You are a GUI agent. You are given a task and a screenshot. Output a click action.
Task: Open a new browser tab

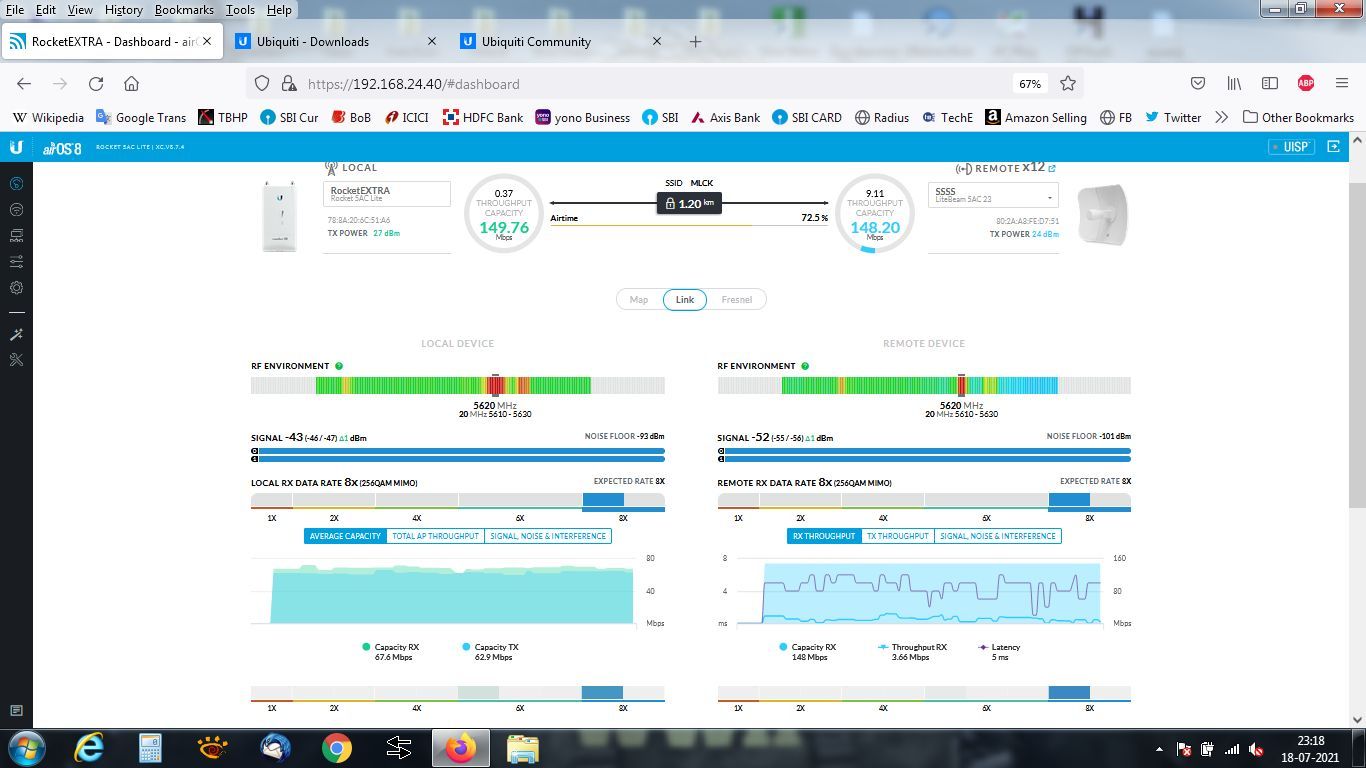click(x=695, y=42)
